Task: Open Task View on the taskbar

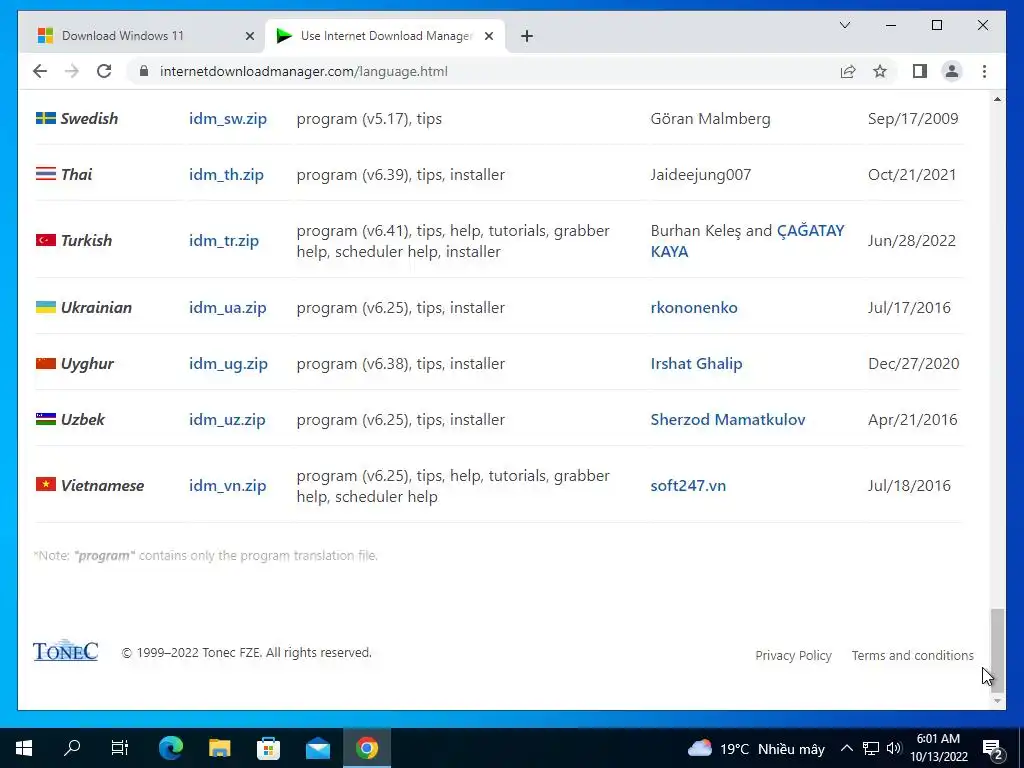Action: coord(120,748)
